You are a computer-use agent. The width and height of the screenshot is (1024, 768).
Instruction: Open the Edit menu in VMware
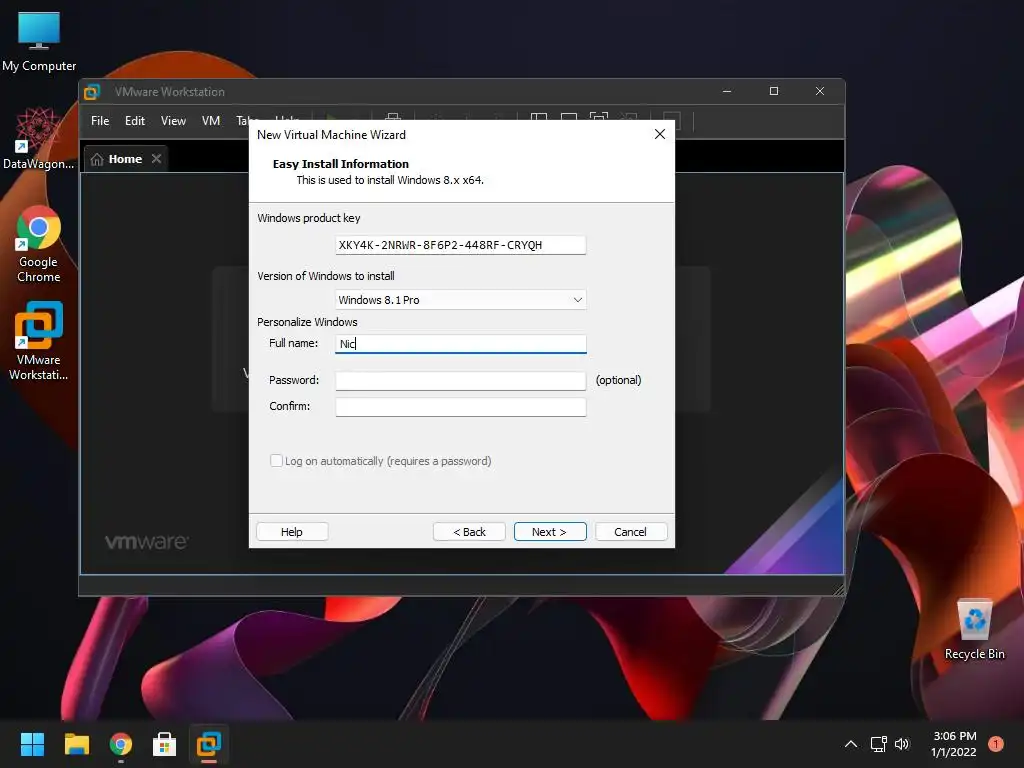pyautogui.click(x=135, y=121)
